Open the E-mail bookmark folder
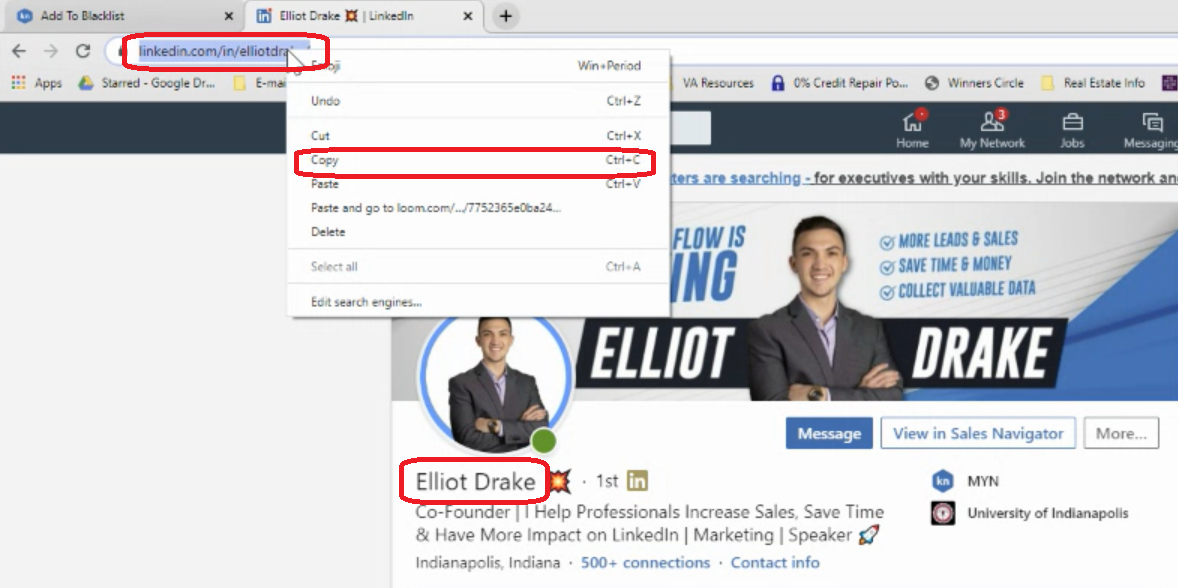The image size is (1178, 588). coord(259,83)
